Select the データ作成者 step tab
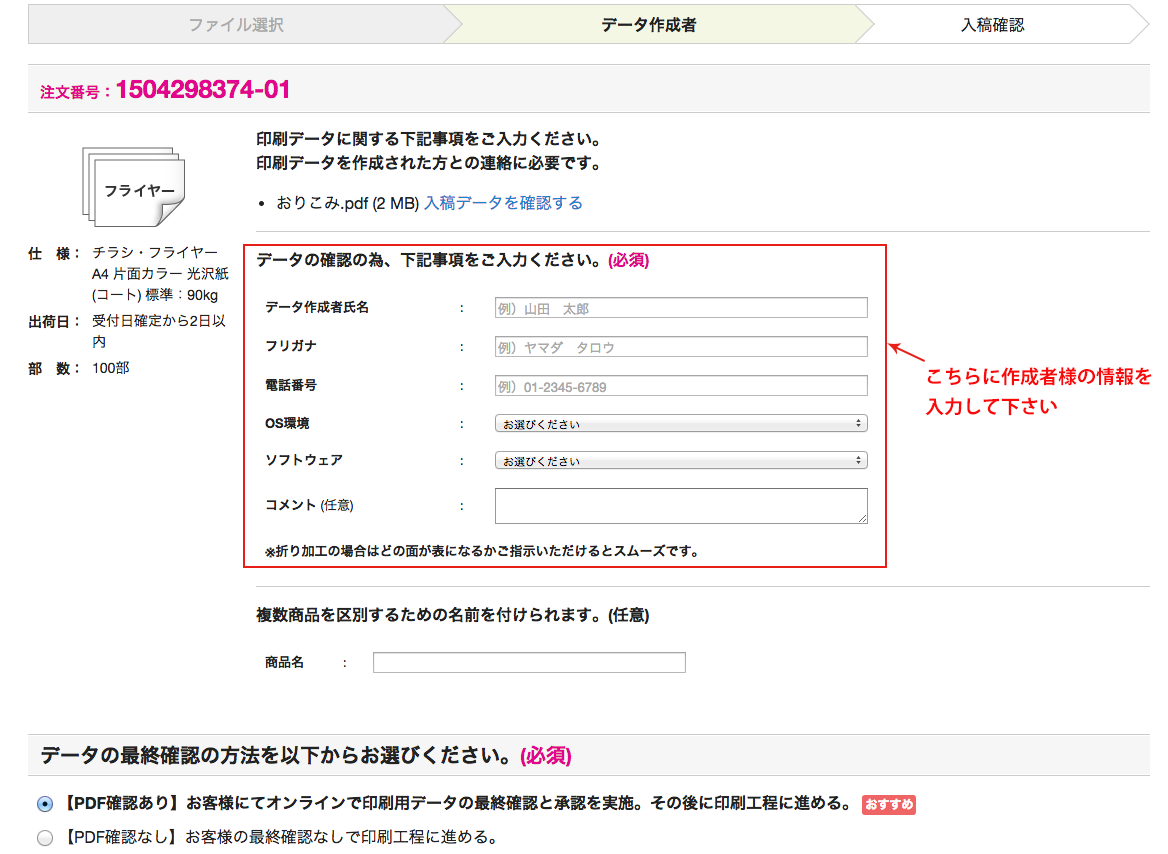 pyautogui.click(x=648, y=25)
